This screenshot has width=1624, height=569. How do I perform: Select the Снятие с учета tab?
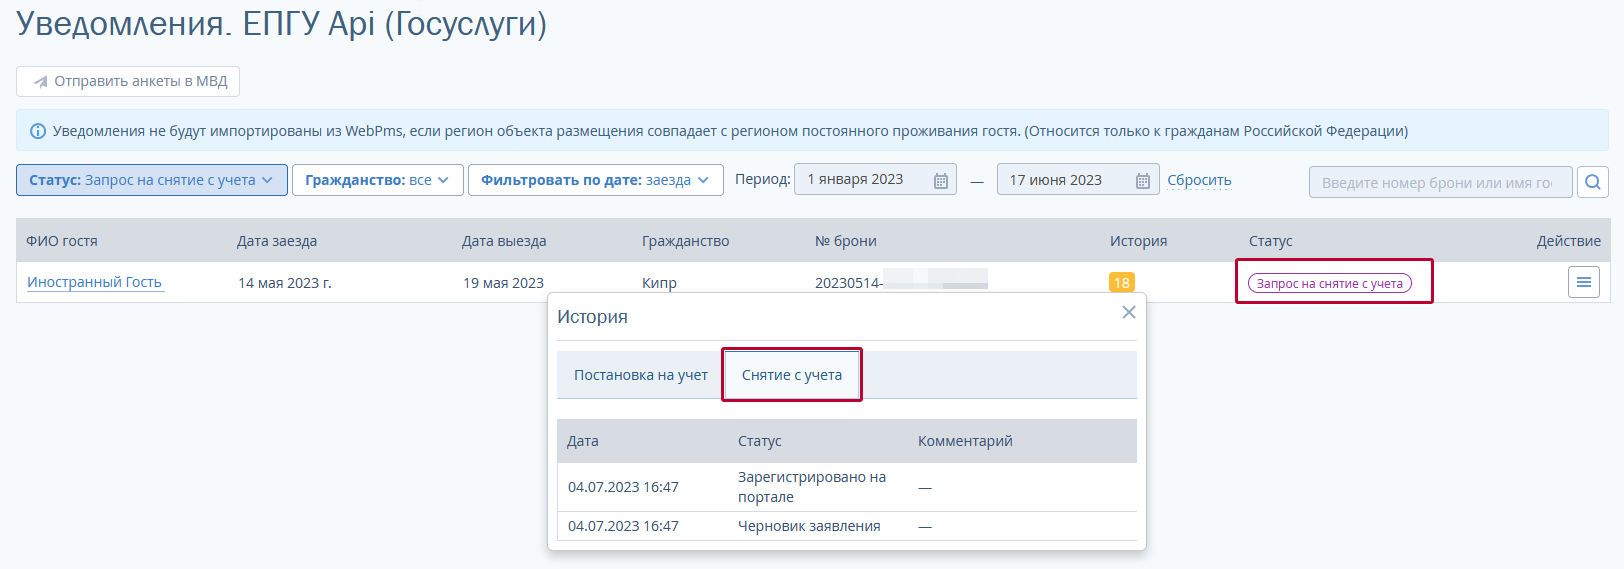click(x=791, y=375)
